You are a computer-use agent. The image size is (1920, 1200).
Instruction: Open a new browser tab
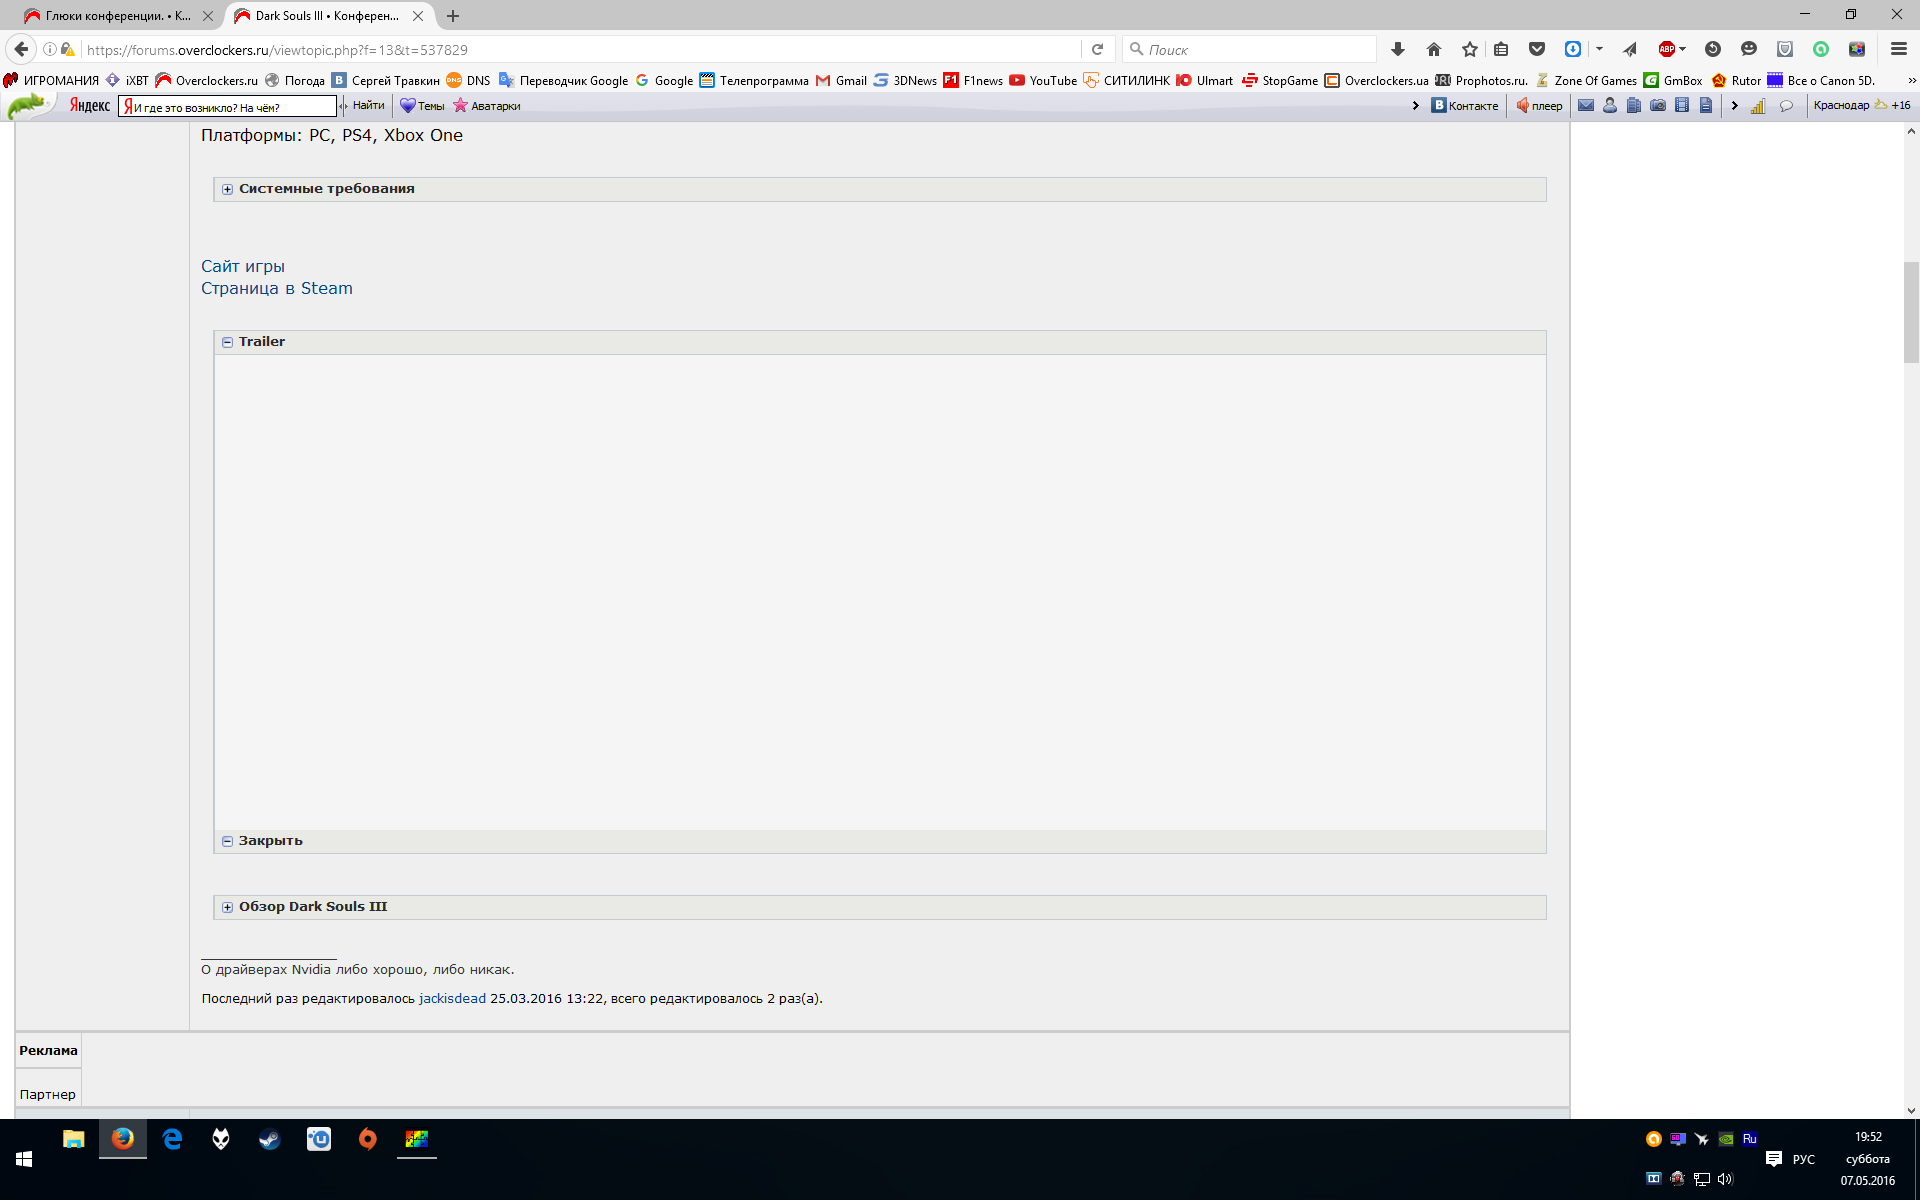click(x=453, y=16)
